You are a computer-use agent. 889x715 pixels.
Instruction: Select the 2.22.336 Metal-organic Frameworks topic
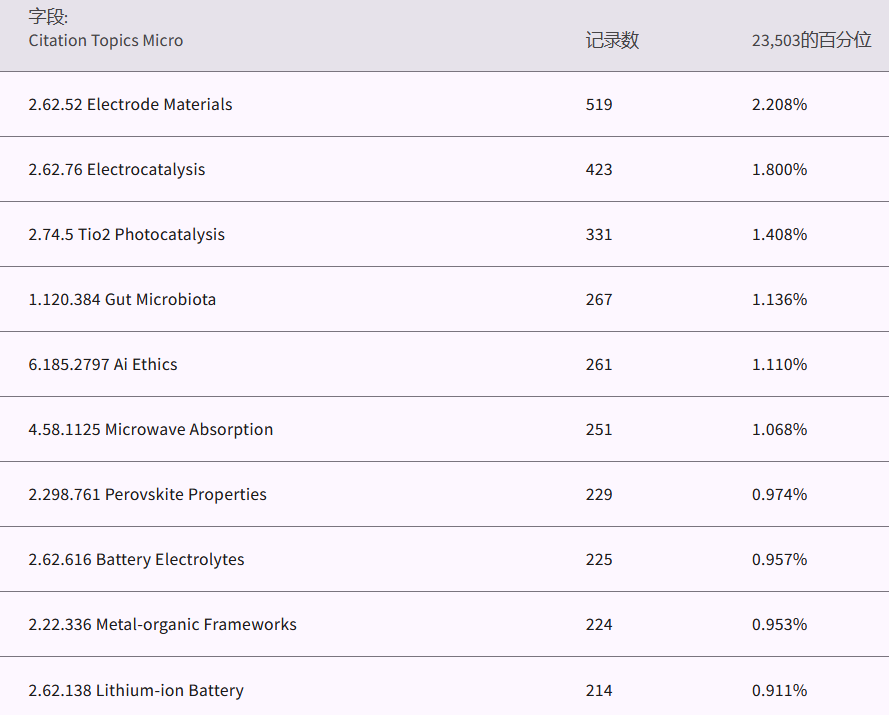click(x=162, y=625)
